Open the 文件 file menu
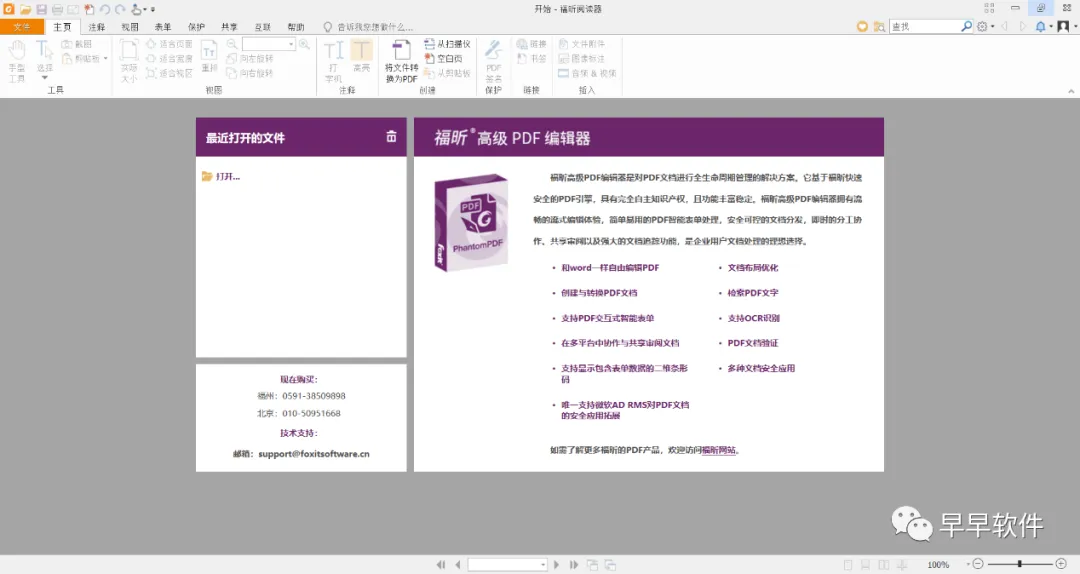1080x574 pixels. [x=22, y=27]
